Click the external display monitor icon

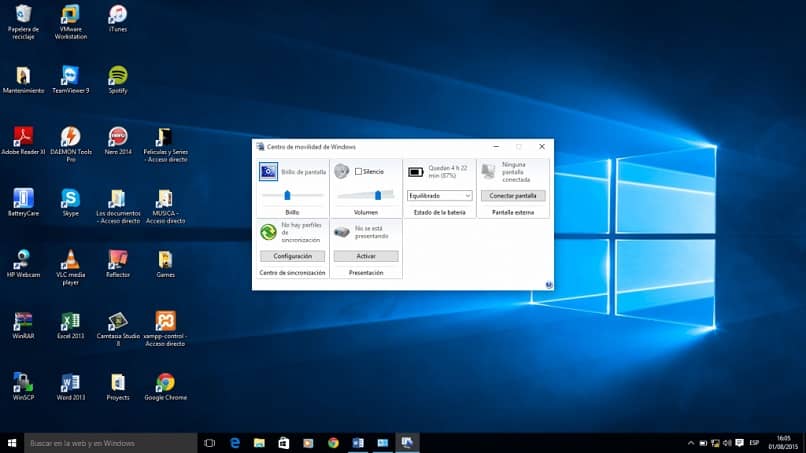tap(489, 172)
